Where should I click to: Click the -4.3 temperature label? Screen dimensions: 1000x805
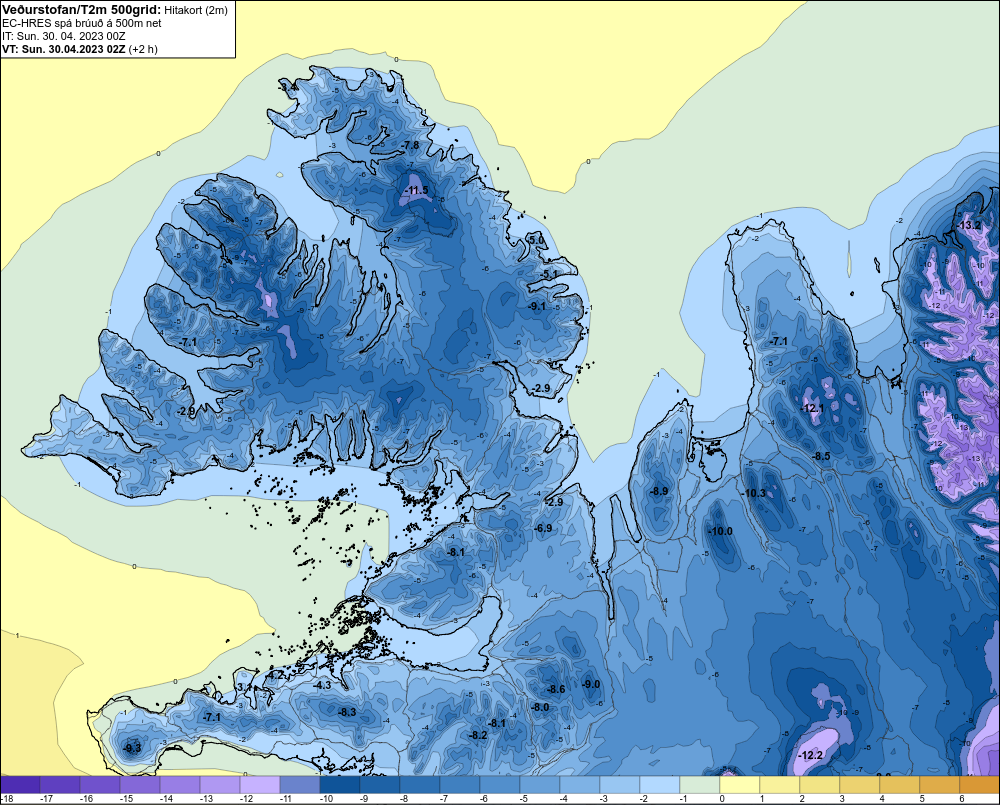pyautogui.click(x=323, y=685)
